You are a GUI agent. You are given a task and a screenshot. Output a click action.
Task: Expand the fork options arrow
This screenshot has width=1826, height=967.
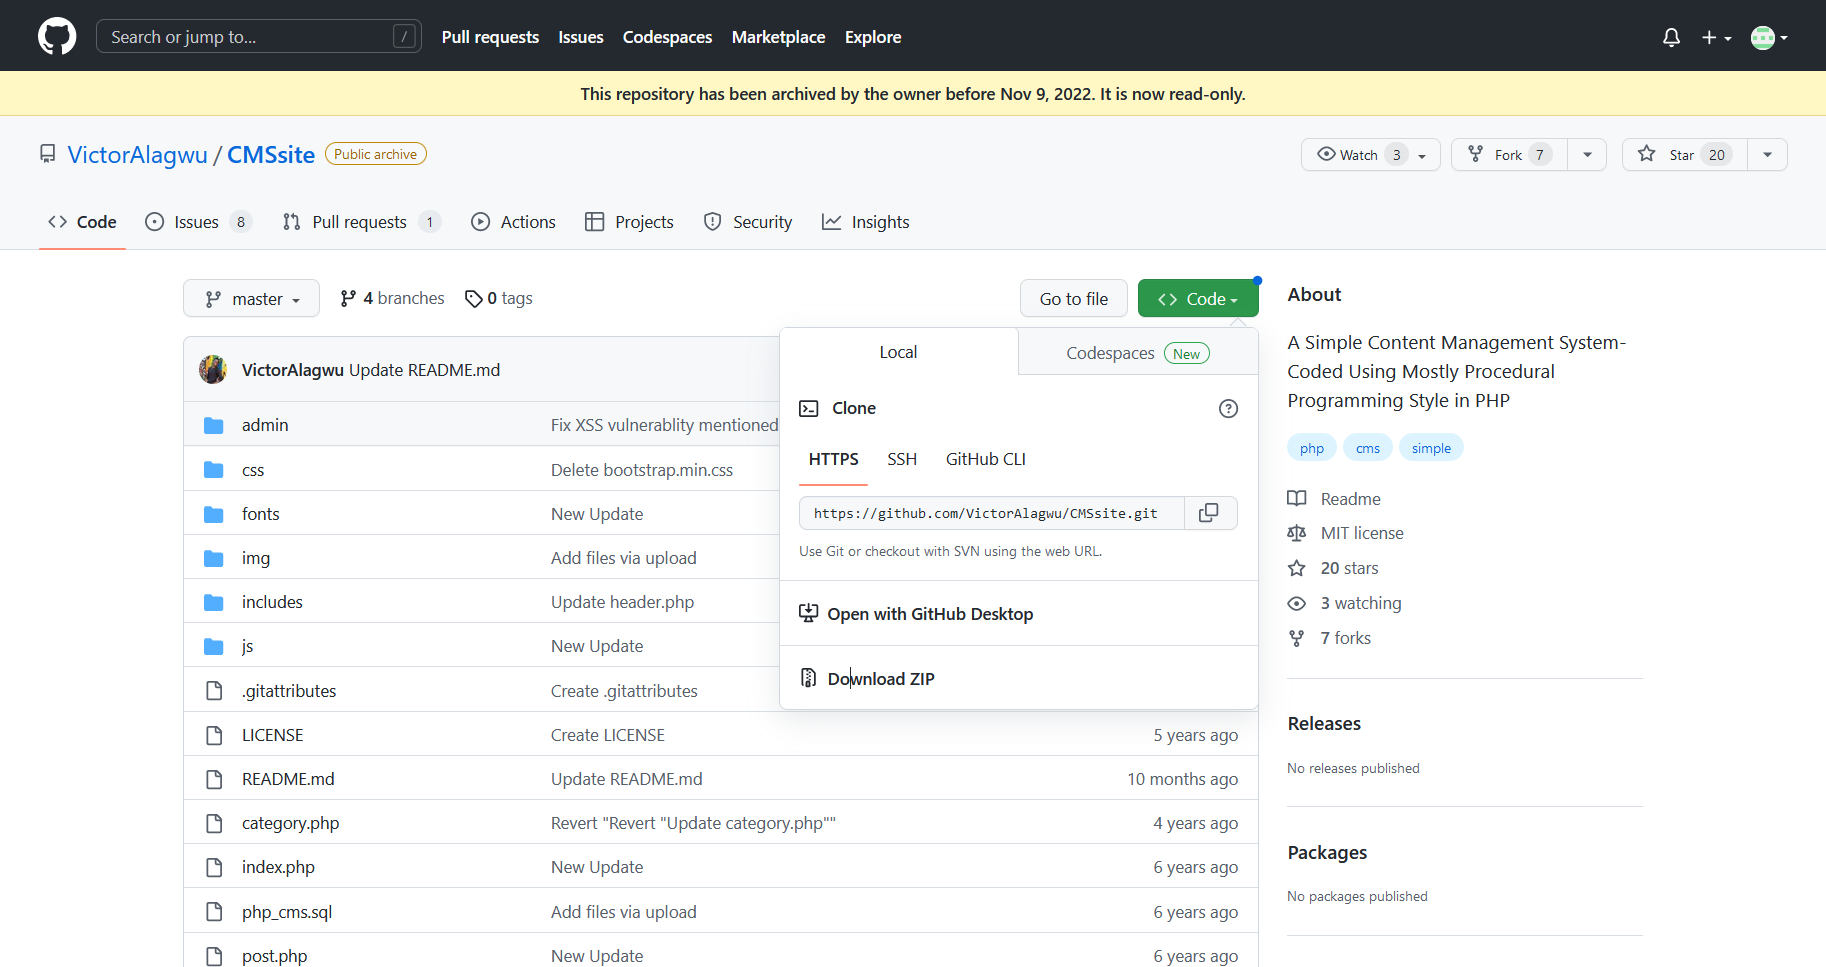pos(1587,155)
